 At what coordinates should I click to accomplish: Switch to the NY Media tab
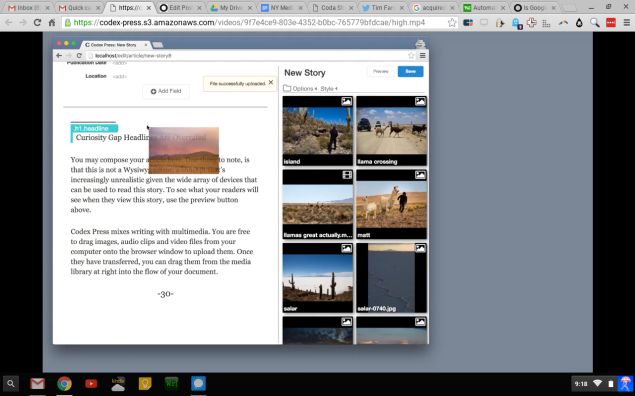[x=281, y=8]
